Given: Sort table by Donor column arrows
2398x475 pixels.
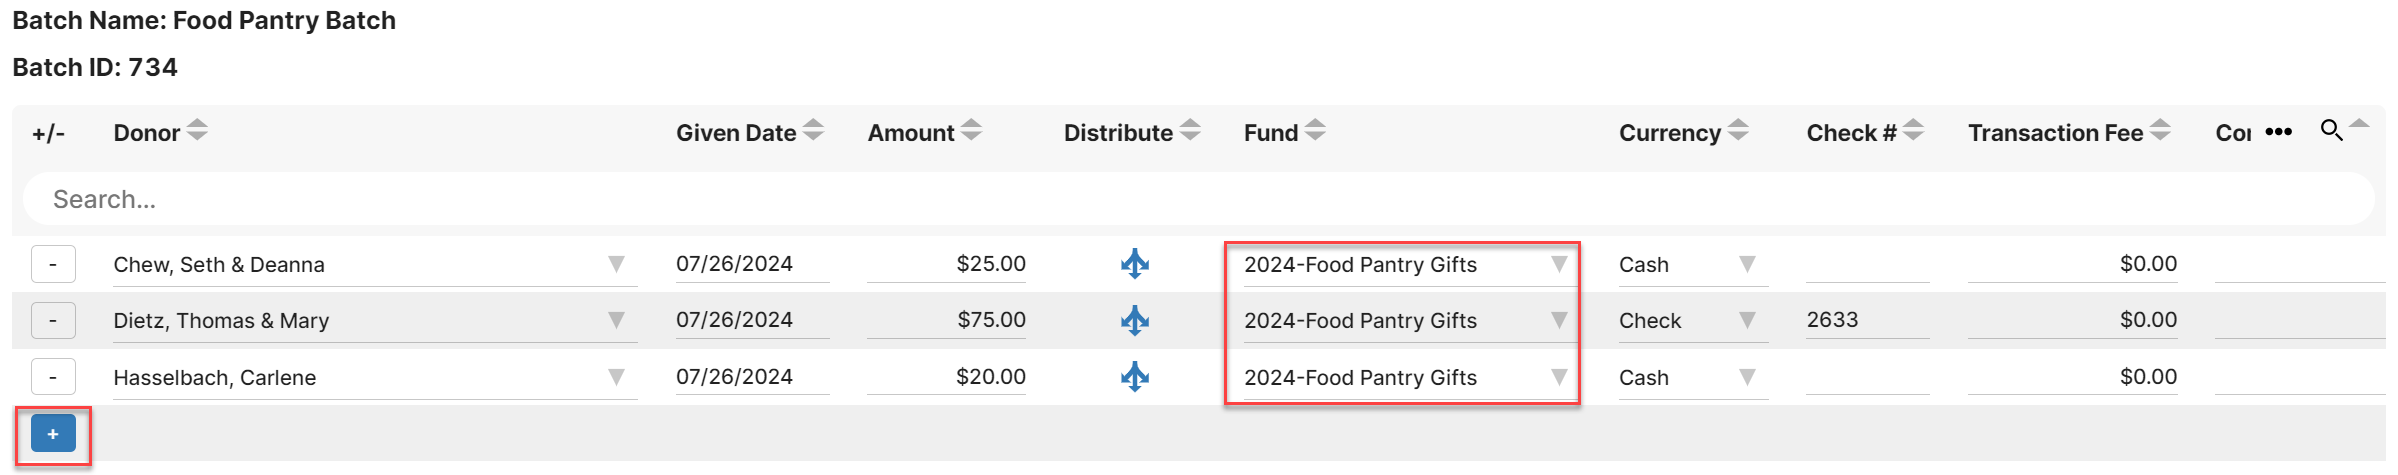Looking at the screenshot, I should pyautogui.click(x=197, y=130).
